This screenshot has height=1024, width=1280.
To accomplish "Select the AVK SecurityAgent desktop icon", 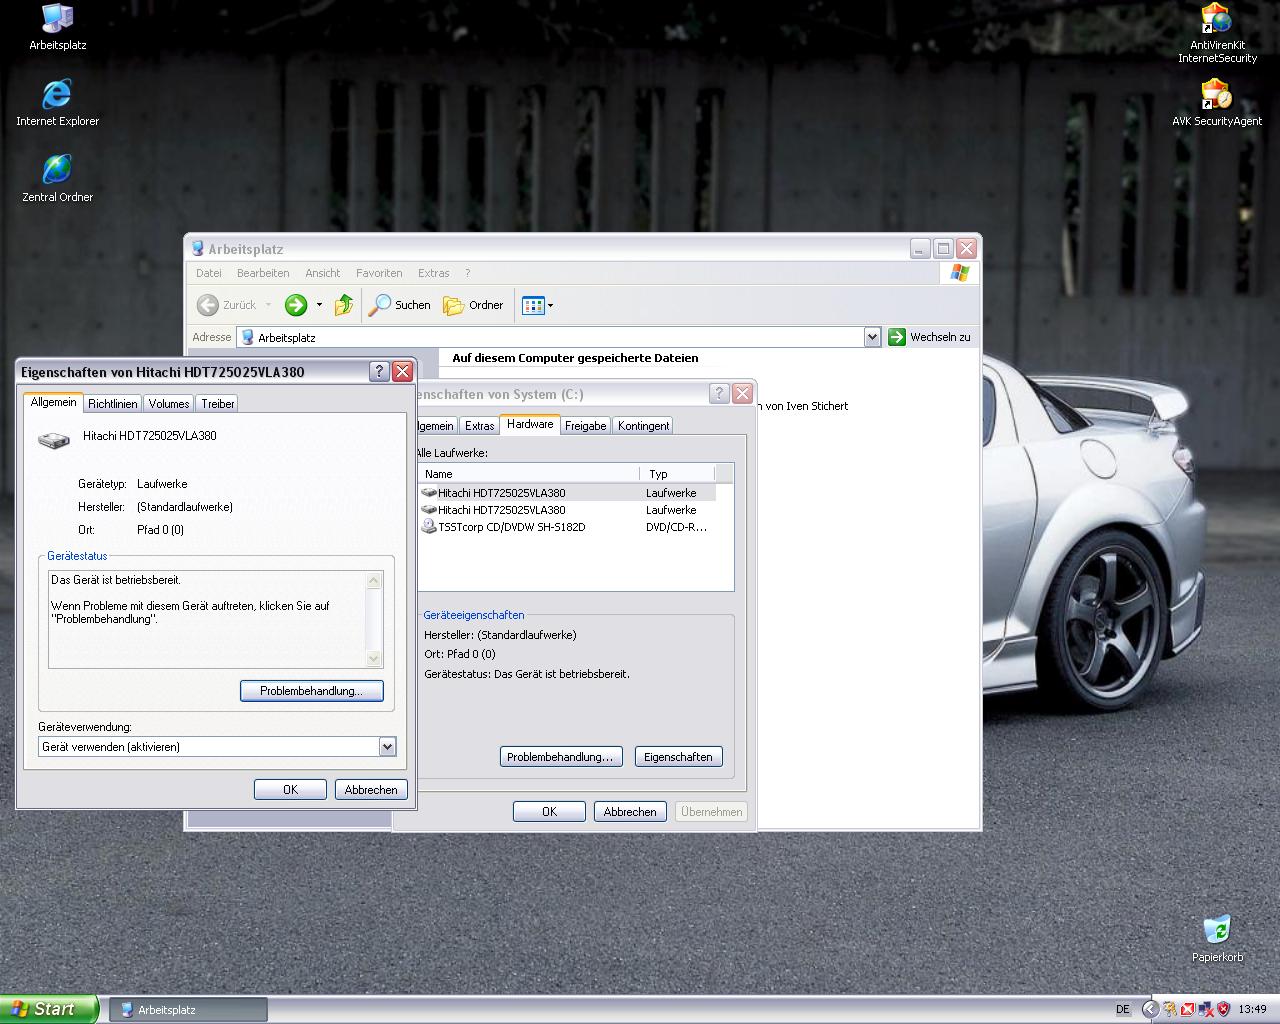I will pos(1216,103).
